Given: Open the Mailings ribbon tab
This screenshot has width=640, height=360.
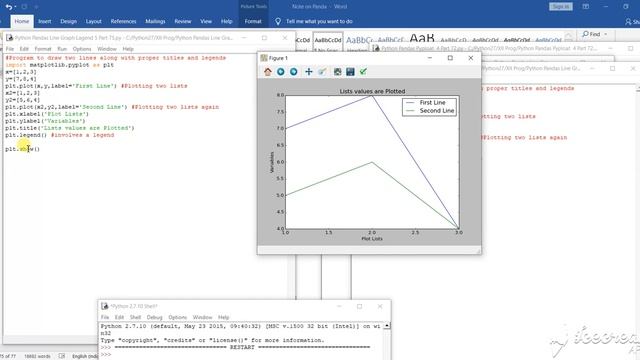Looking at the screenshot, I should click(x=155, y=21).
